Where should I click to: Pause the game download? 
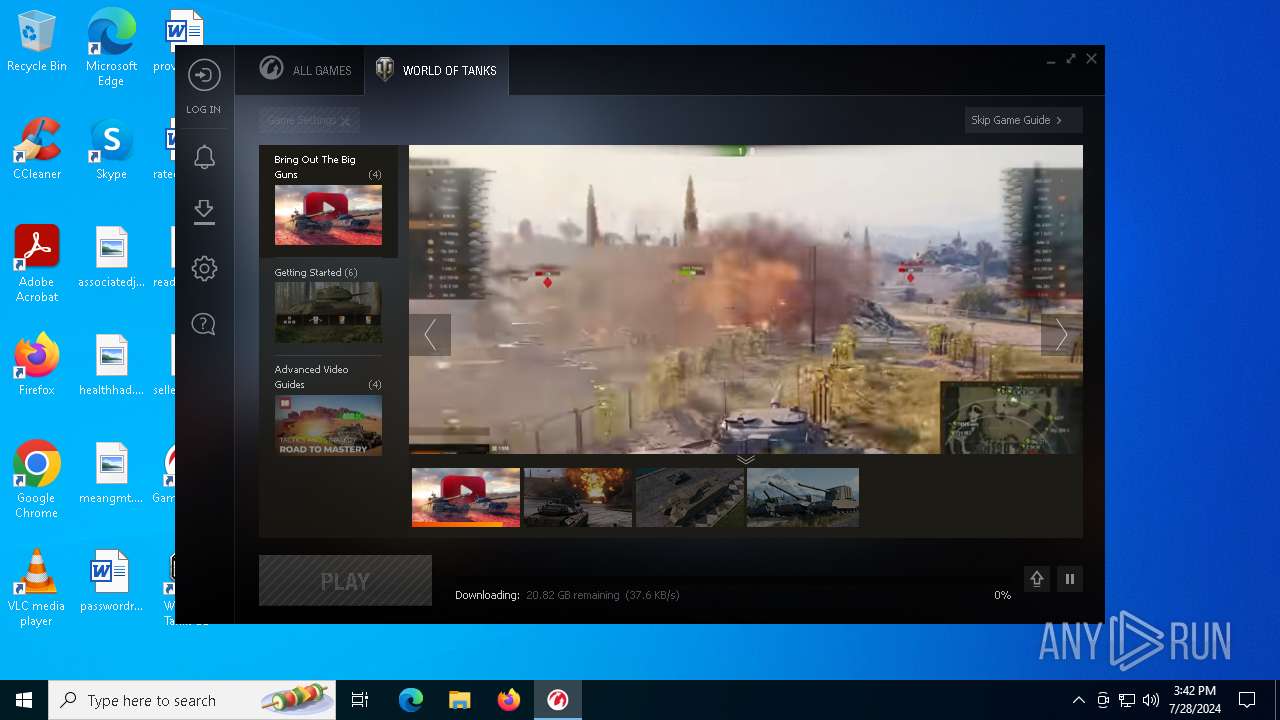point(1070,579)
